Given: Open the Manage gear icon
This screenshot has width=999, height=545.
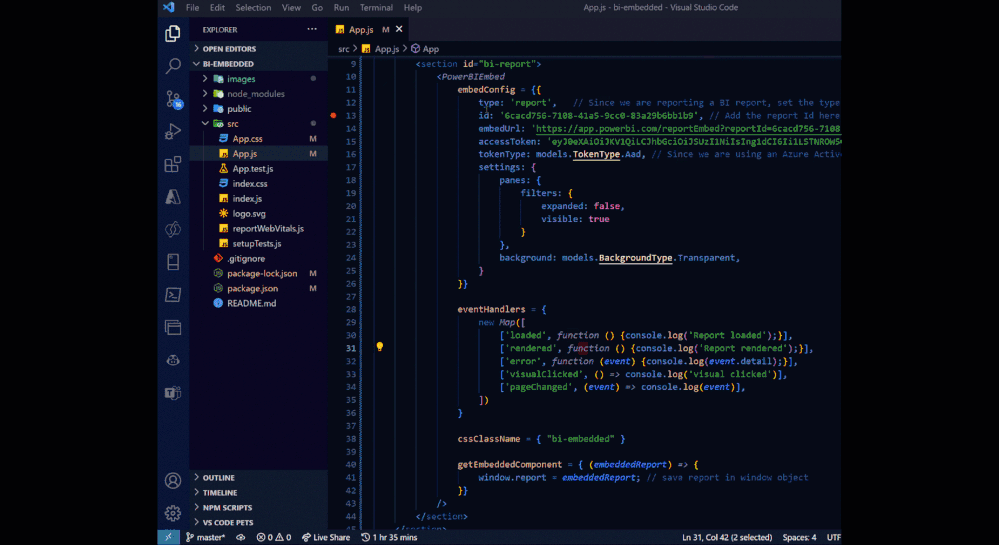Looking at the screenshot, I should click(x=173, y=512).
